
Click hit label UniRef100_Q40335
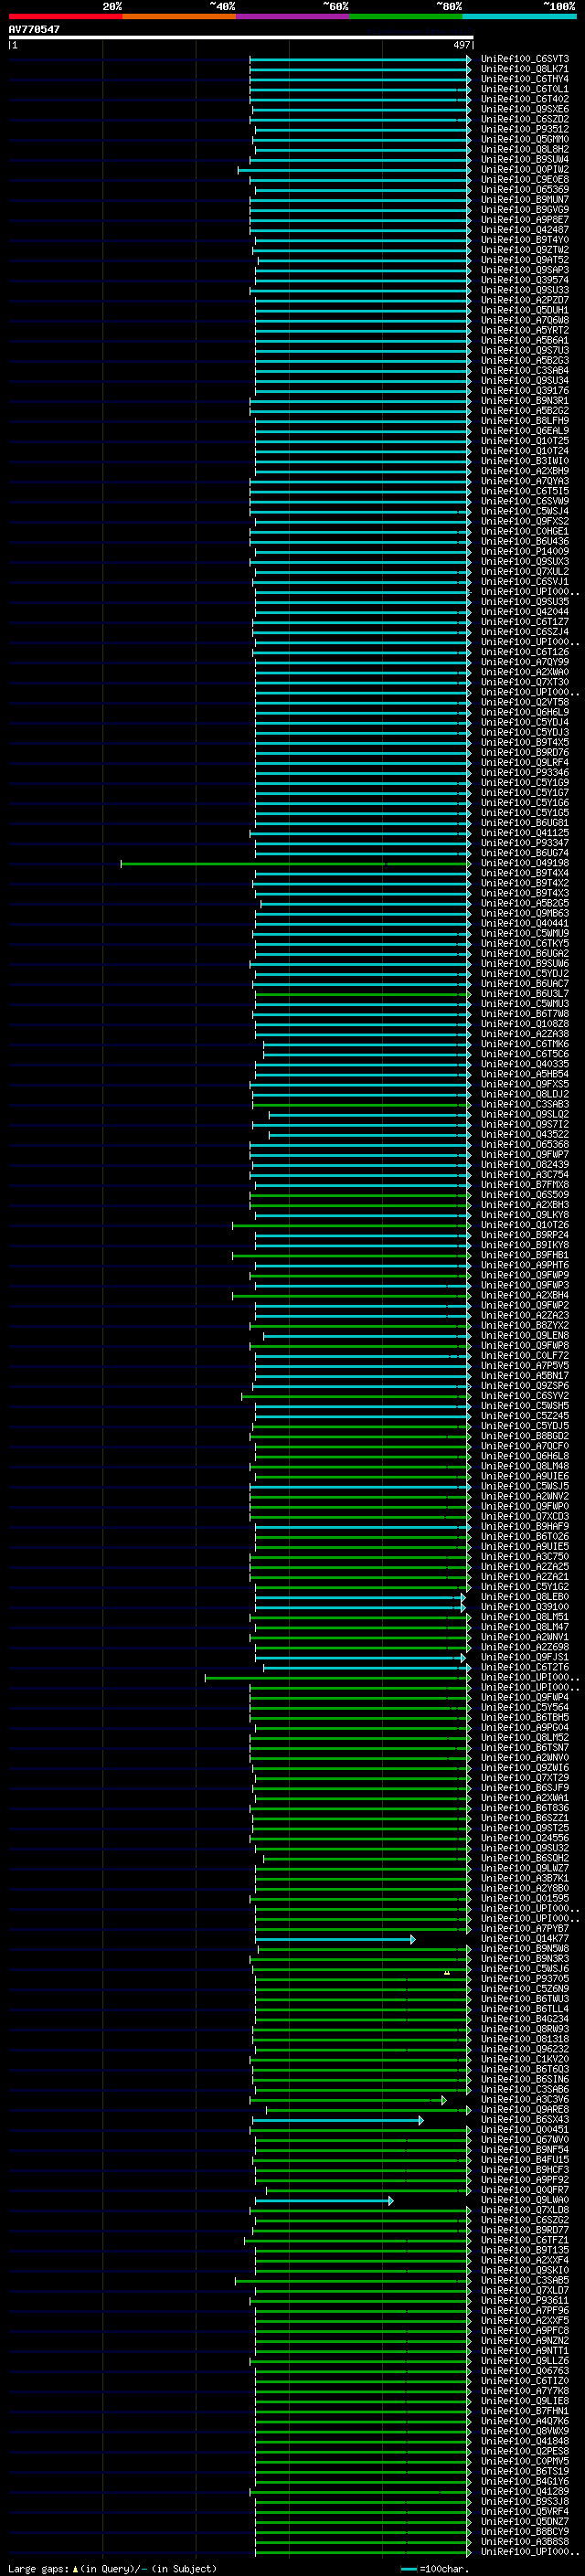[525, 1064]
